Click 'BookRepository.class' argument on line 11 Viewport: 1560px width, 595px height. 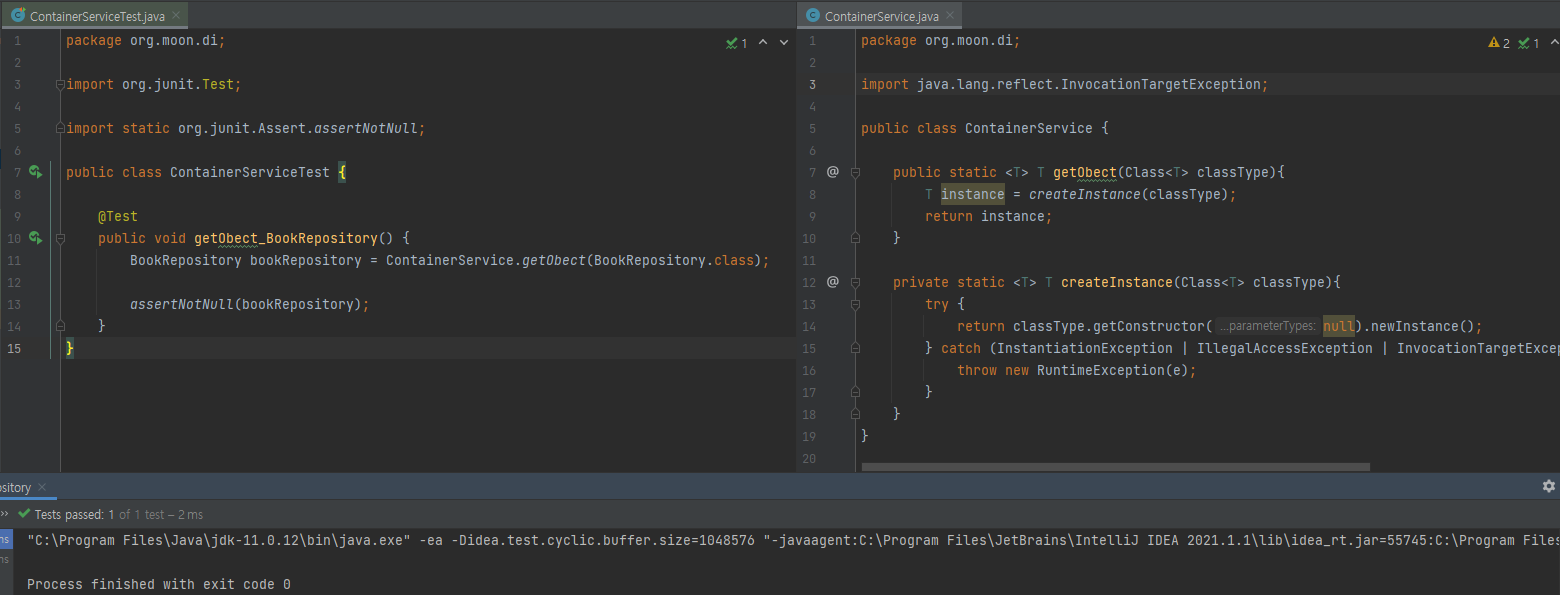674,260
